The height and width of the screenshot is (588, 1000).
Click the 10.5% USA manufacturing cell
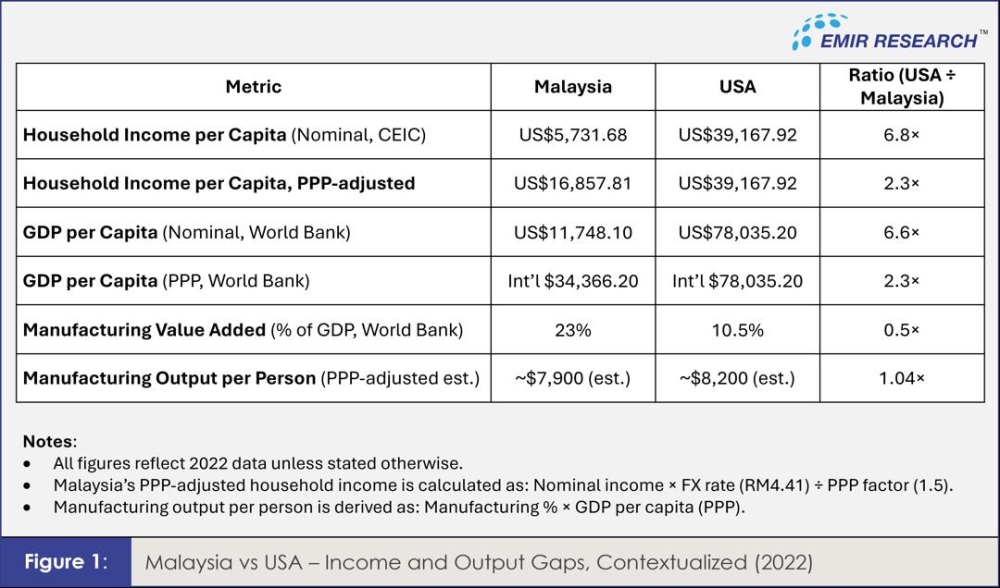point(737,330)
